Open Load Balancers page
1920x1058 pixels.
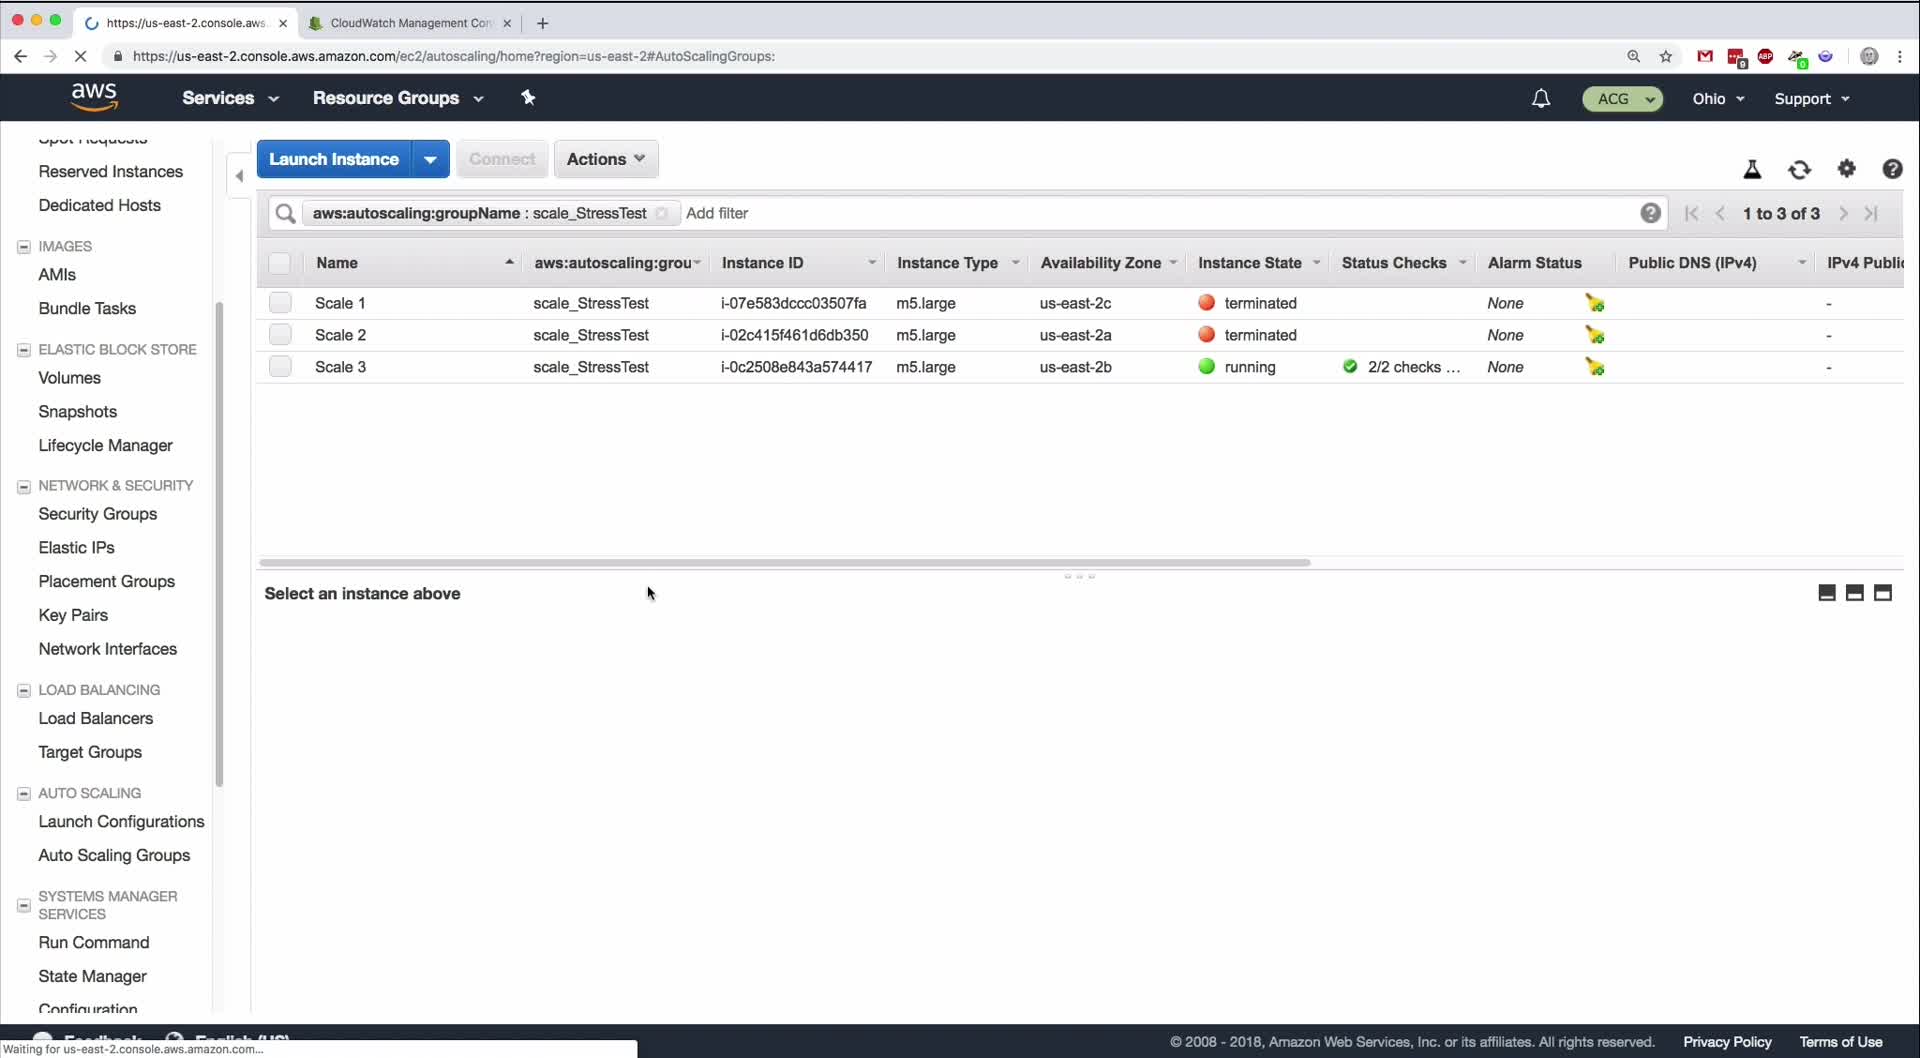[96, 718]
